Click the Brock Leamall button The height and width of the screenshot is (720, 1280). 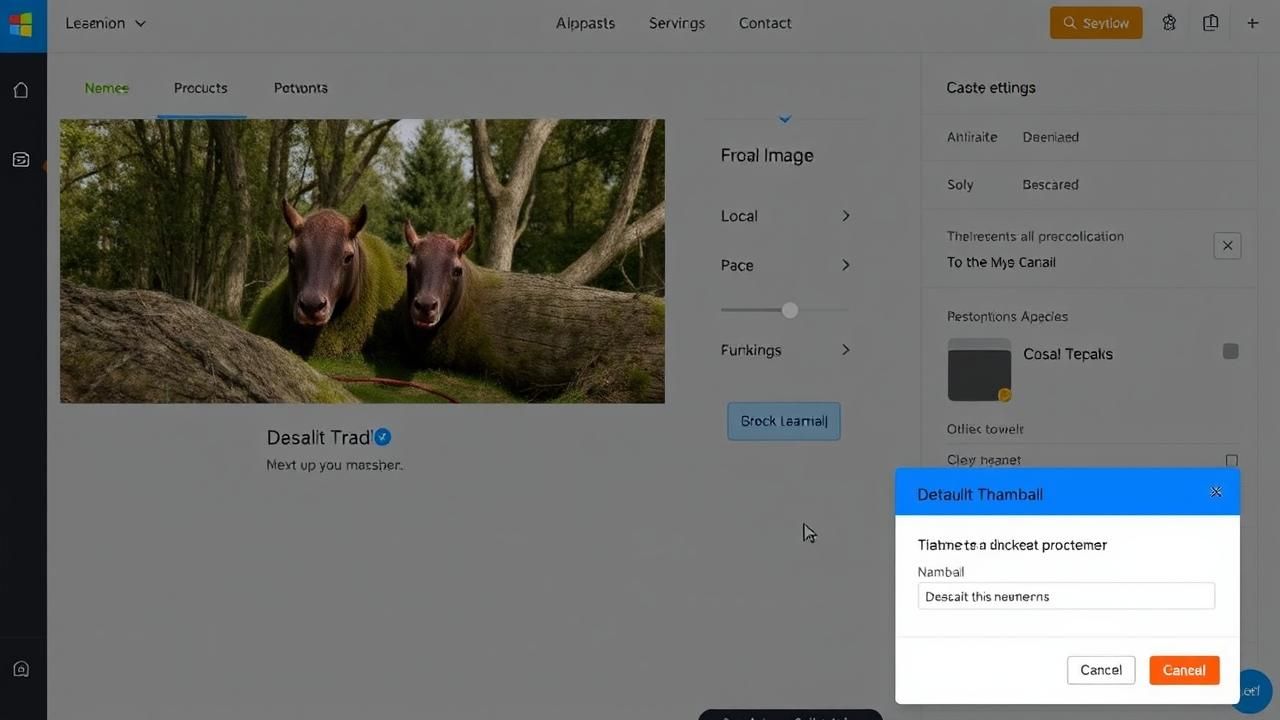coord(783,421)
